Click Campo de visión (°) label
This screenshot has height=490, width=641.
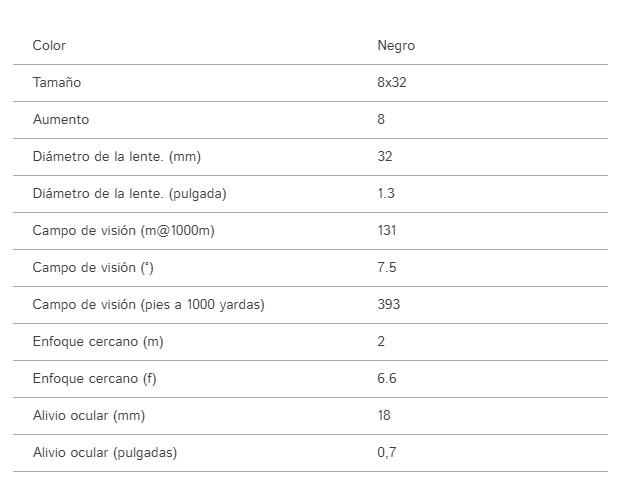click(x=93, y=268)
